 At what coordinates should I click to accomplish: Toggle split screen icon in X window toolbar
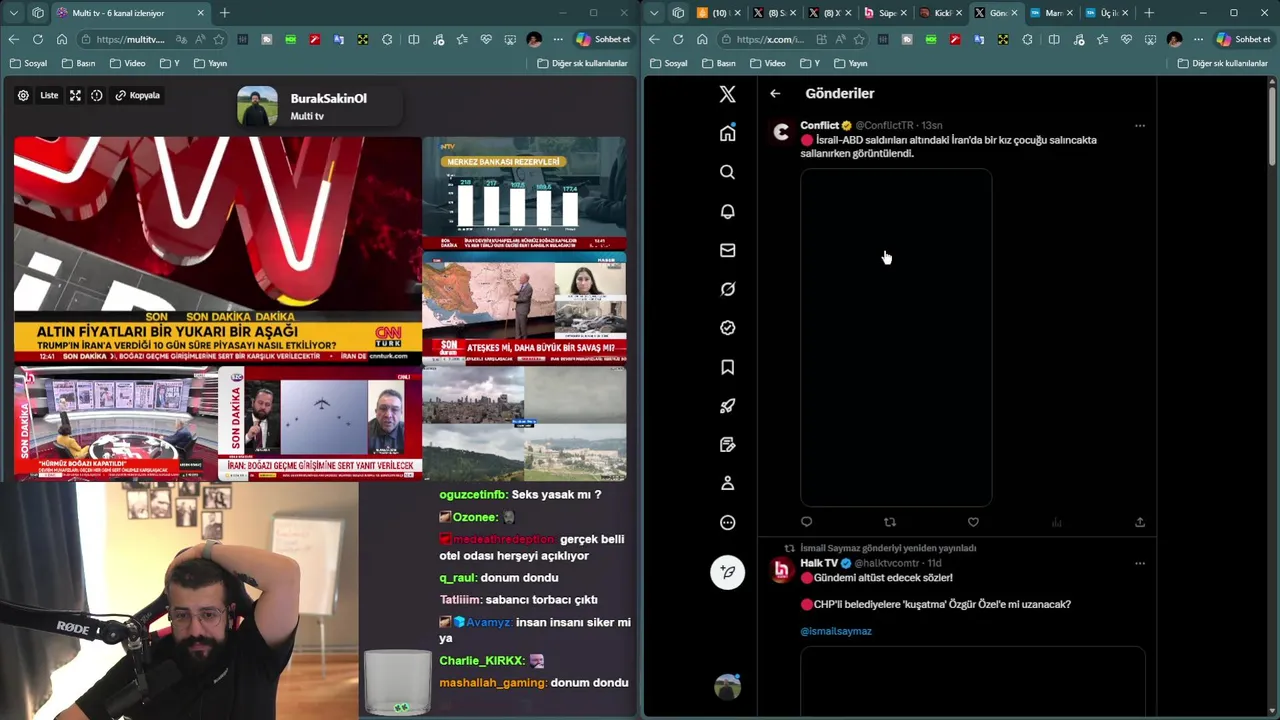pos(1053,39)
